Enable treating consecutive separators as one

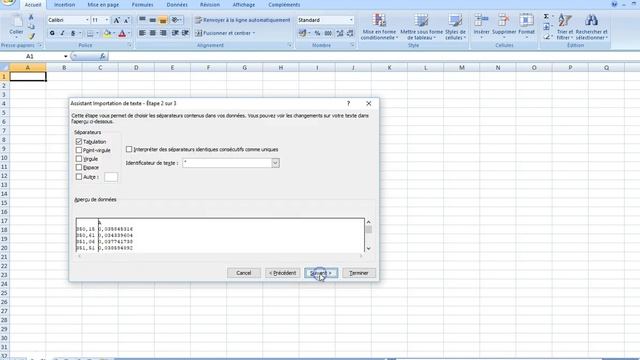pos(129,149)
